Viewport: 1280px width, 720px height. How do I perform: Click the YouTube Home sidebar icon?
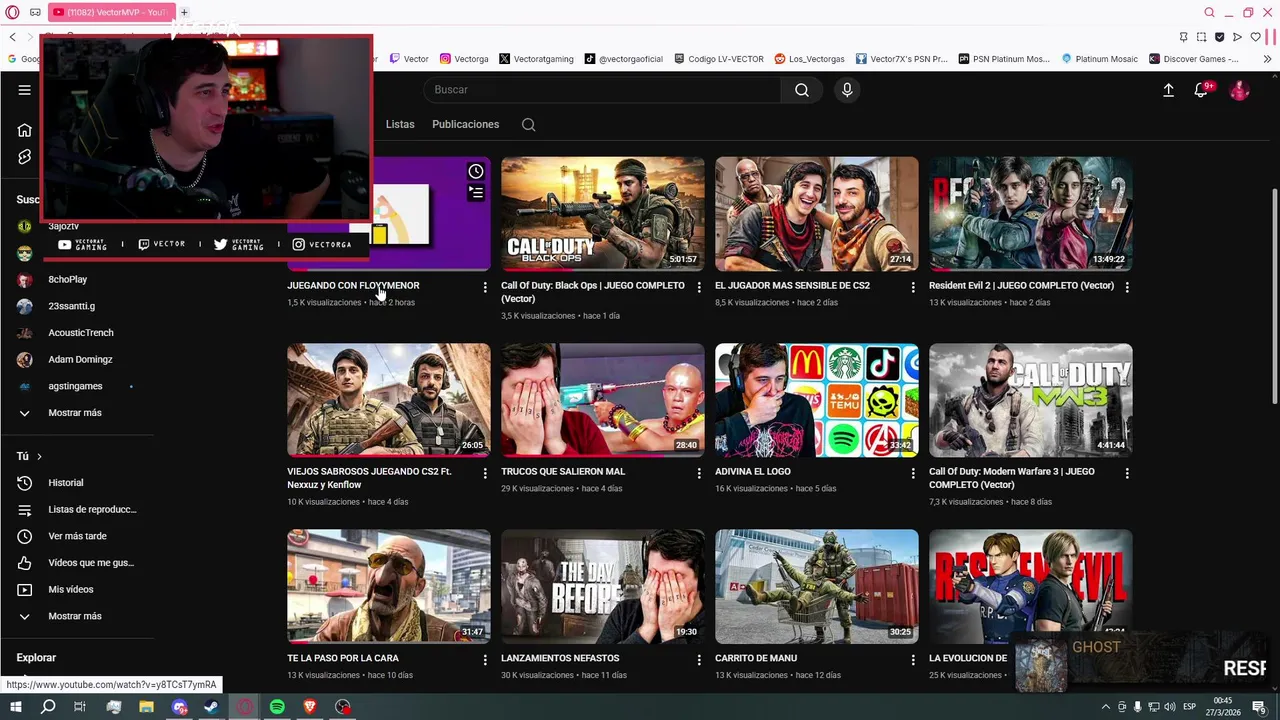tap(25, 130)
